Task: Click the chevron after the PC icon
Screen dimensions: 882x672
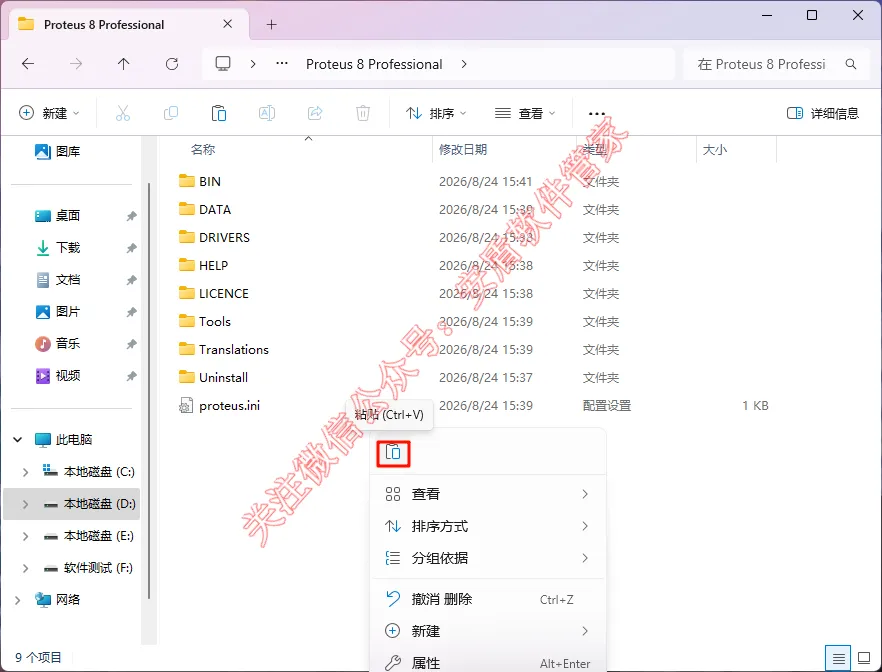Action: [253, 64]
